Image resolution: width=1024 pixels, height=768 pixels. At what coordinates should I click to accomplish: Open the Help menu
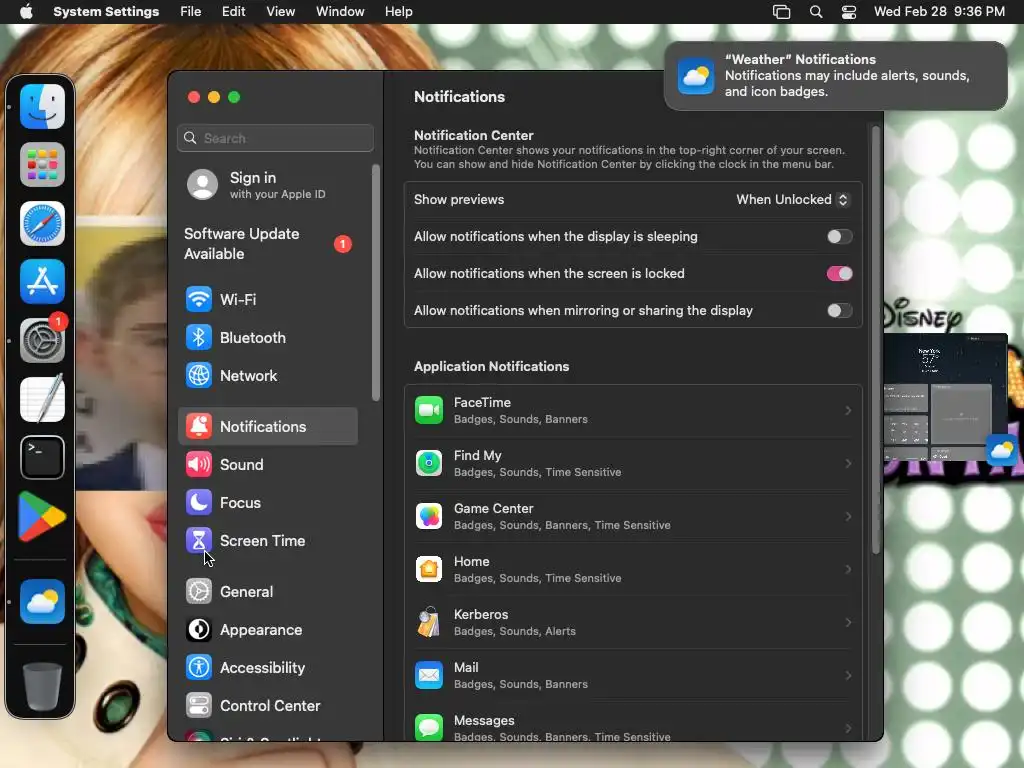click(398, 12)
